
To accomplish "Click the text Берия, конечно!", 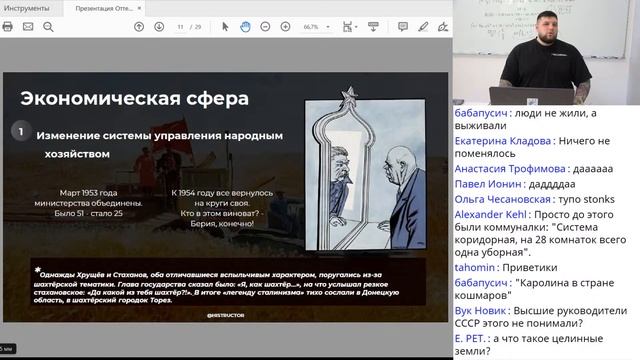I will (222, 224).
